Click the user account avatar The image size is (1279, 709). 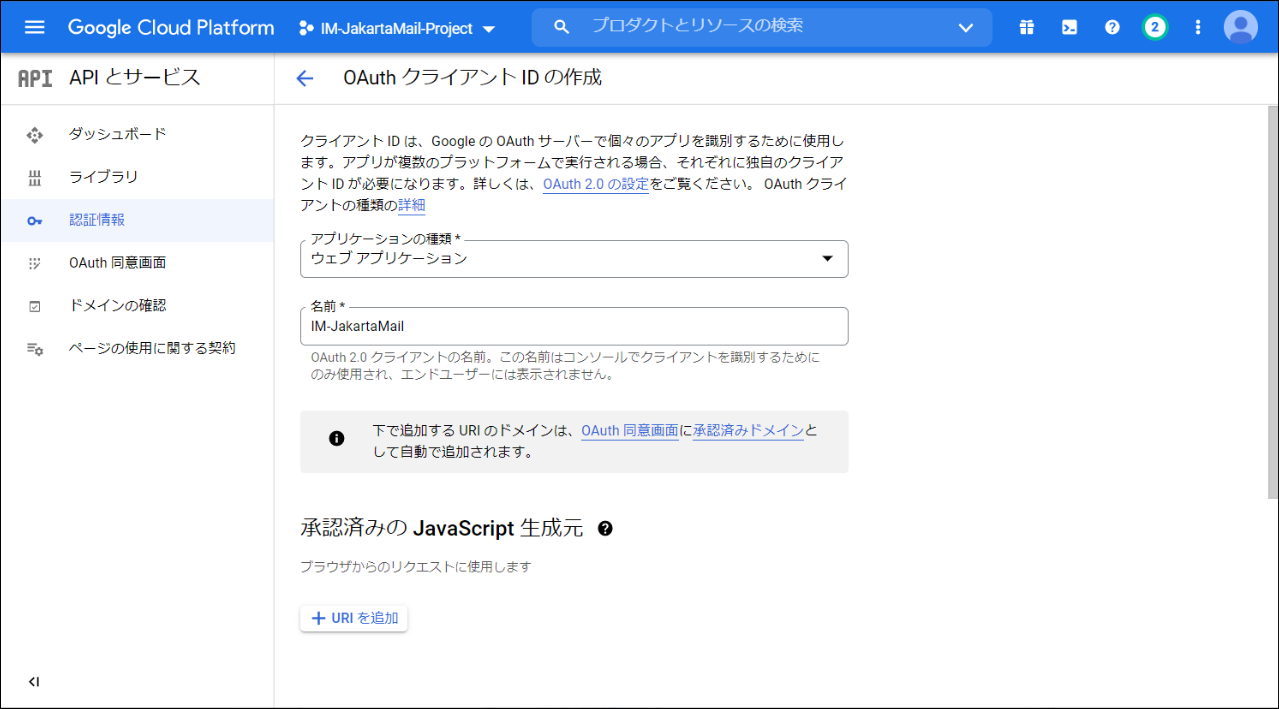(1240, 27)
